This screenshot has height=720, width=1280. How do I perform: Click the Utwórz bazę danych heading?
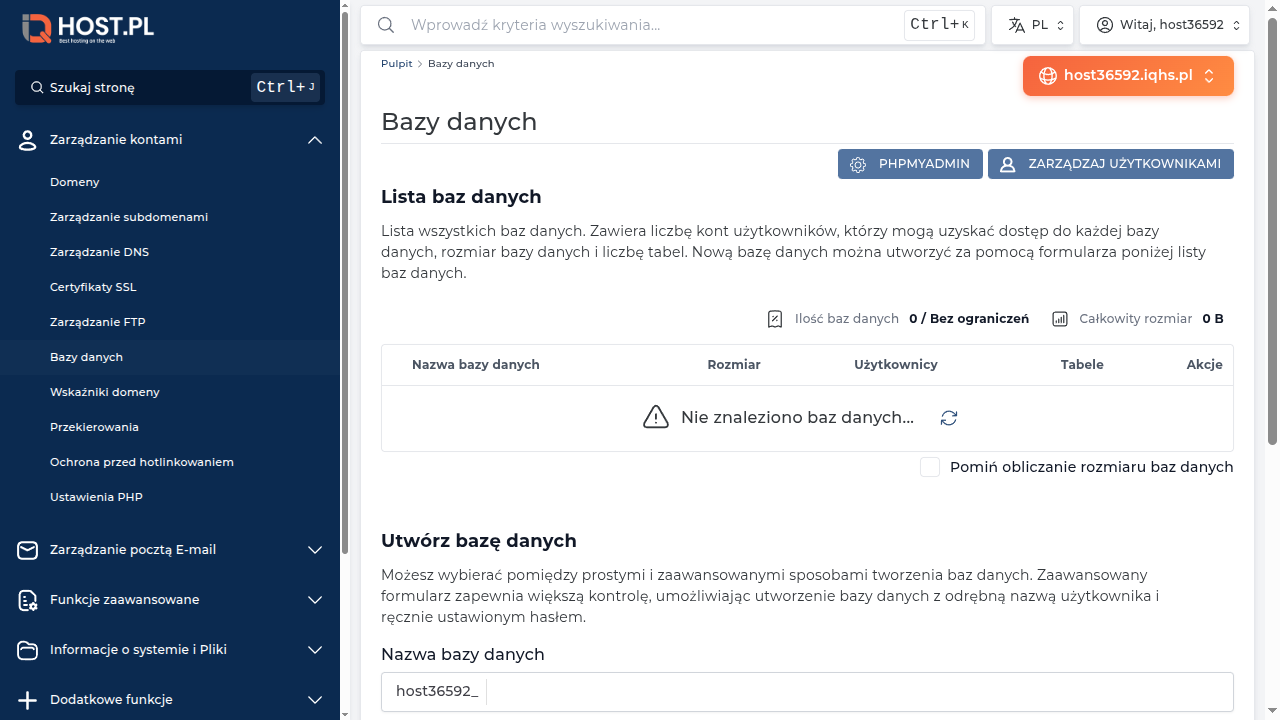[479, 541]
